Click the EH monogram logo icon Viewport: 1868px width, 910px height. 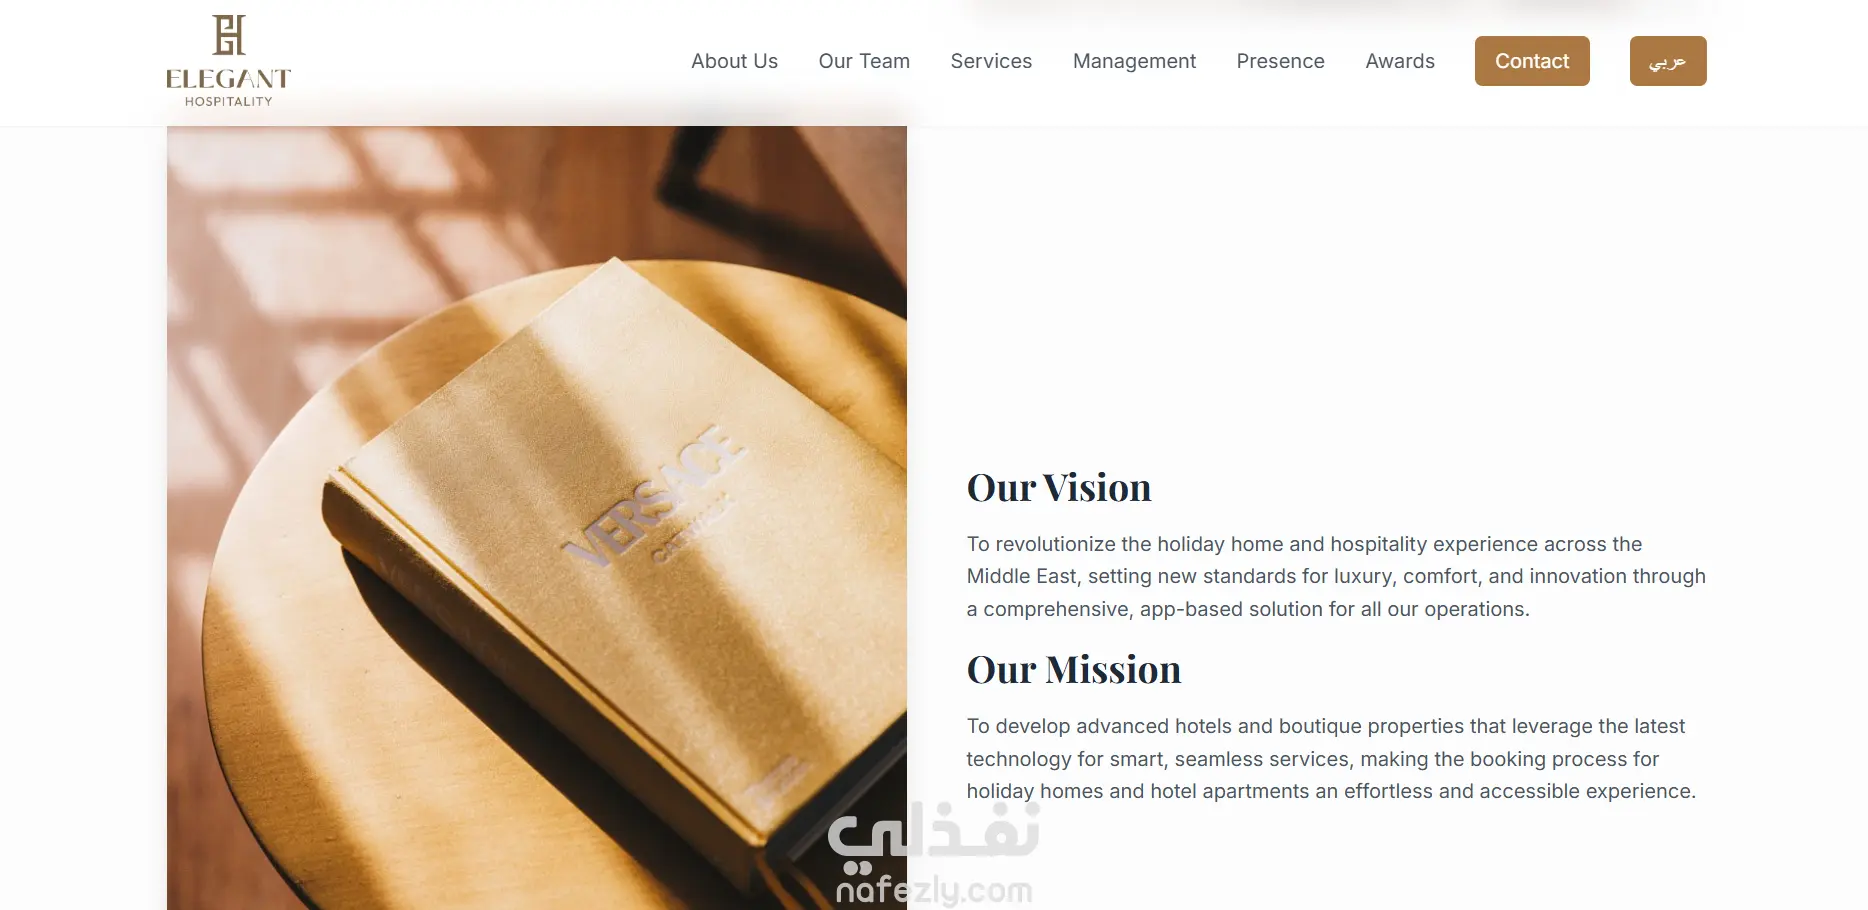229,35
